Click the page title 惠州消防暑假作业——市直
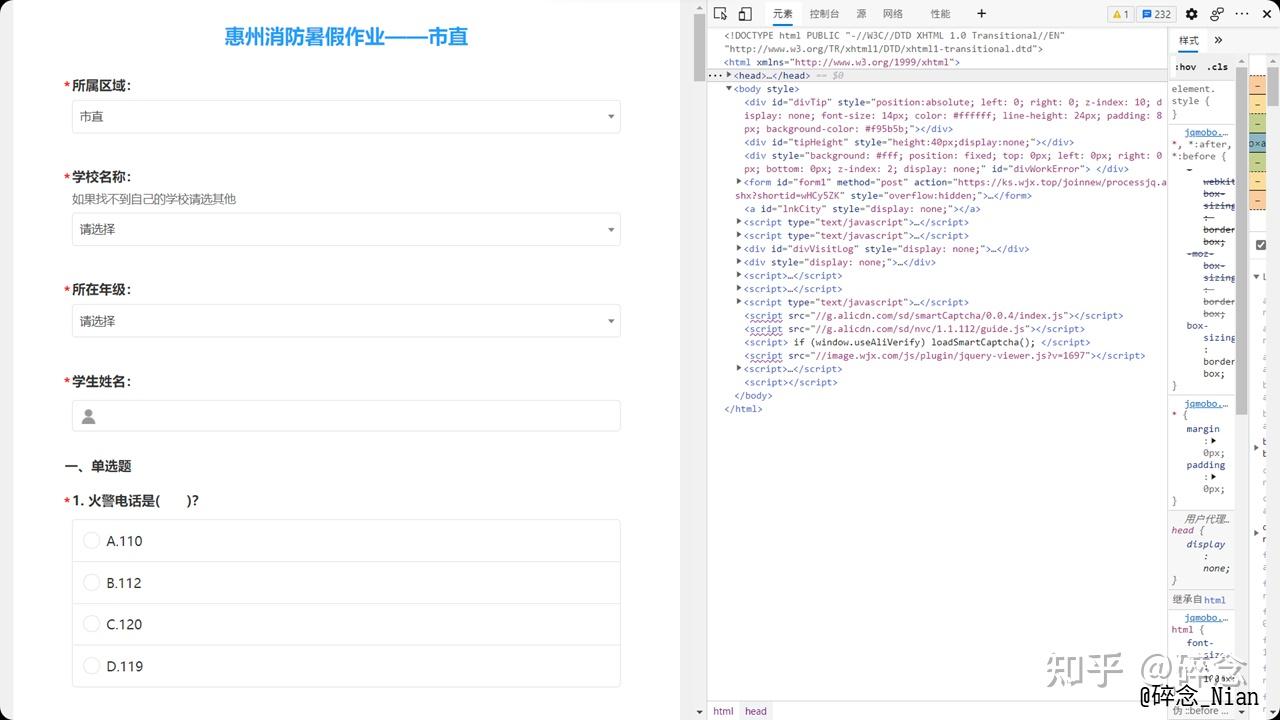The height and width of the screenshot is (720, 1280). tap(346, 37)
